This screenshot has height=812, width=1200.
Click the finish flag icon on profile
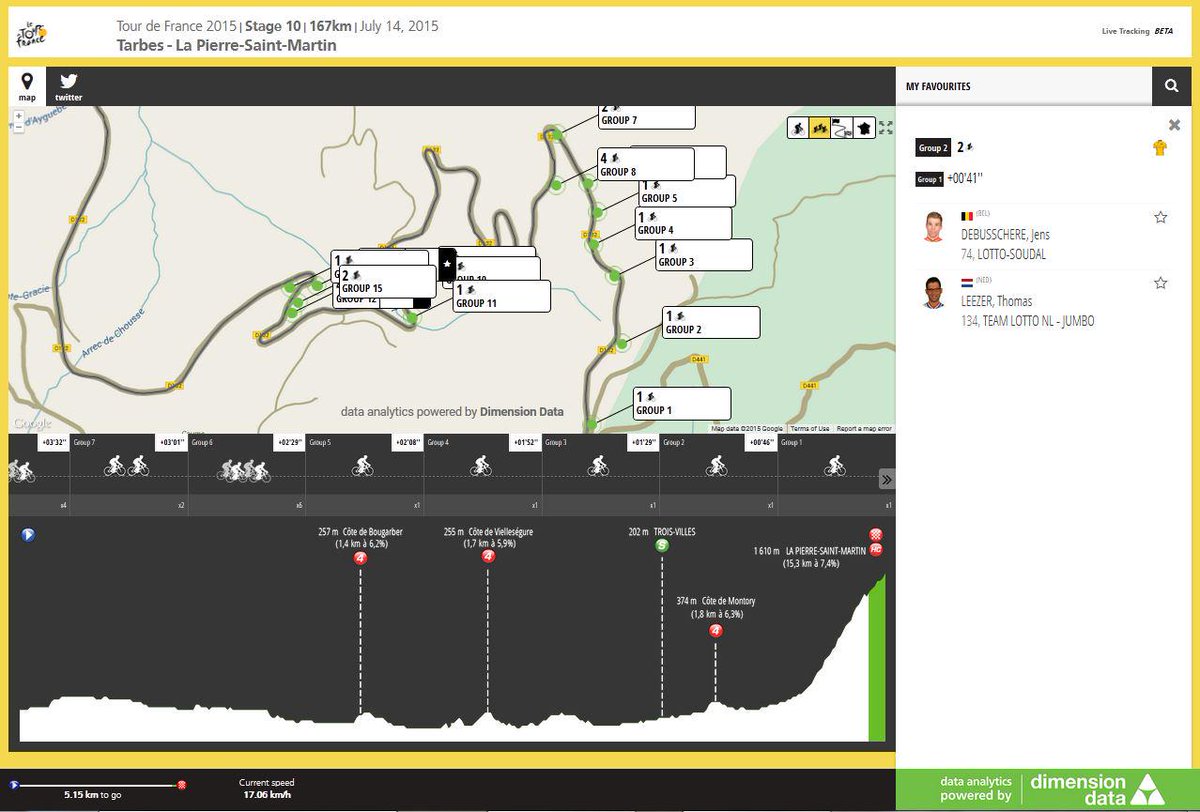(876, 534)
